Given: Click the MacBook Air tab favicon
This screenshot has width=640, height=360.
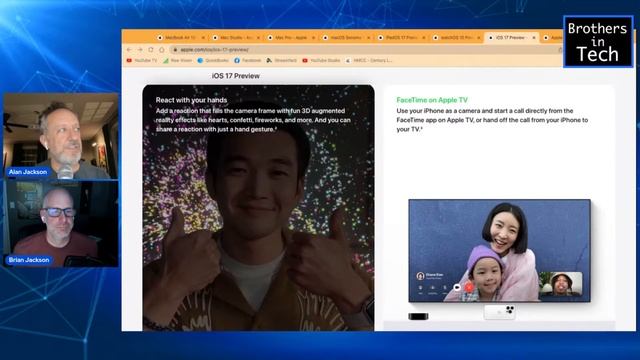Looking at the screenshot, I should coord(160,38).
